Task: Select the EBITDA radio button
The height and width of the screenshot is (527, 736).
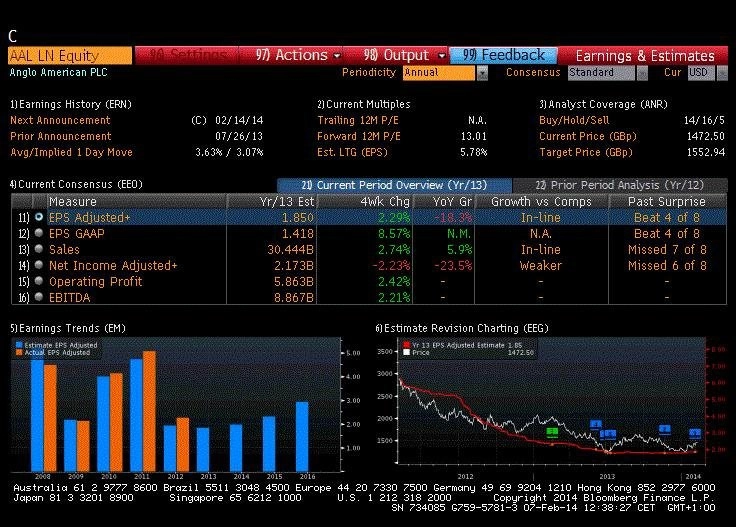Action: 39,297
